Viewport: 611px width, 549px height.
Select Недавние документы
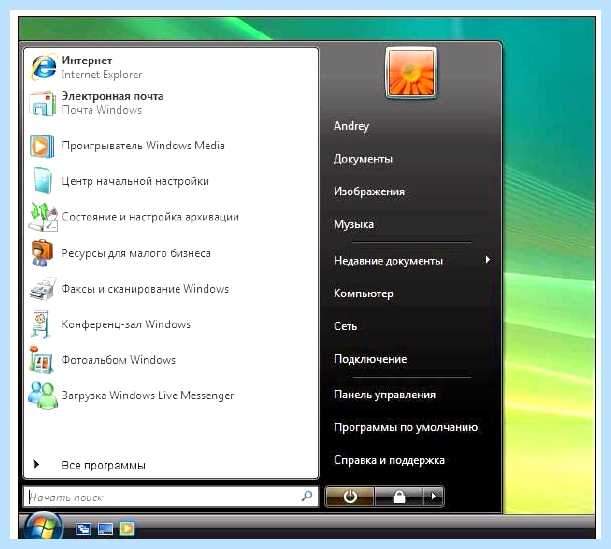click(388, 261)
